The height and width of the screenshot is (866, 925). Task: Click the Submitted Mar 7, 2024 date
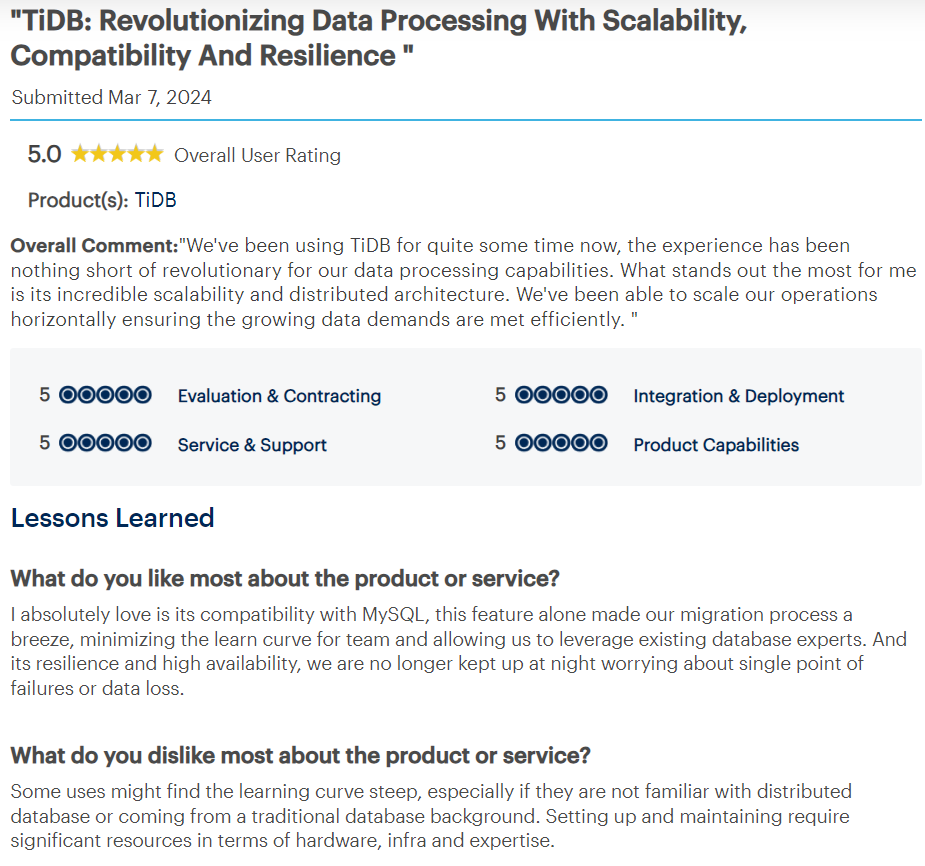(x=111, y=97)
